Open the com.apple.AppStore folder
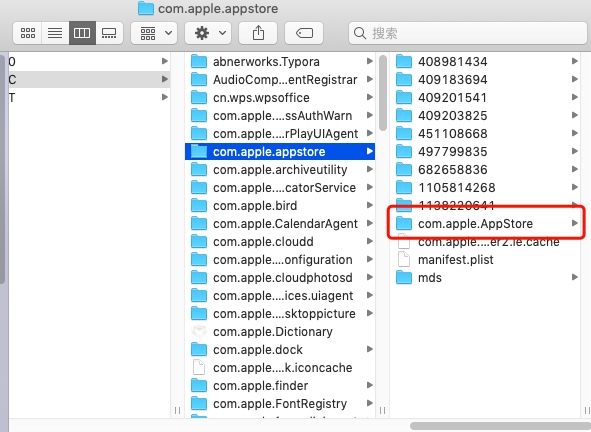This screenshot has width=591, height=432. click(x=486, y=224)
